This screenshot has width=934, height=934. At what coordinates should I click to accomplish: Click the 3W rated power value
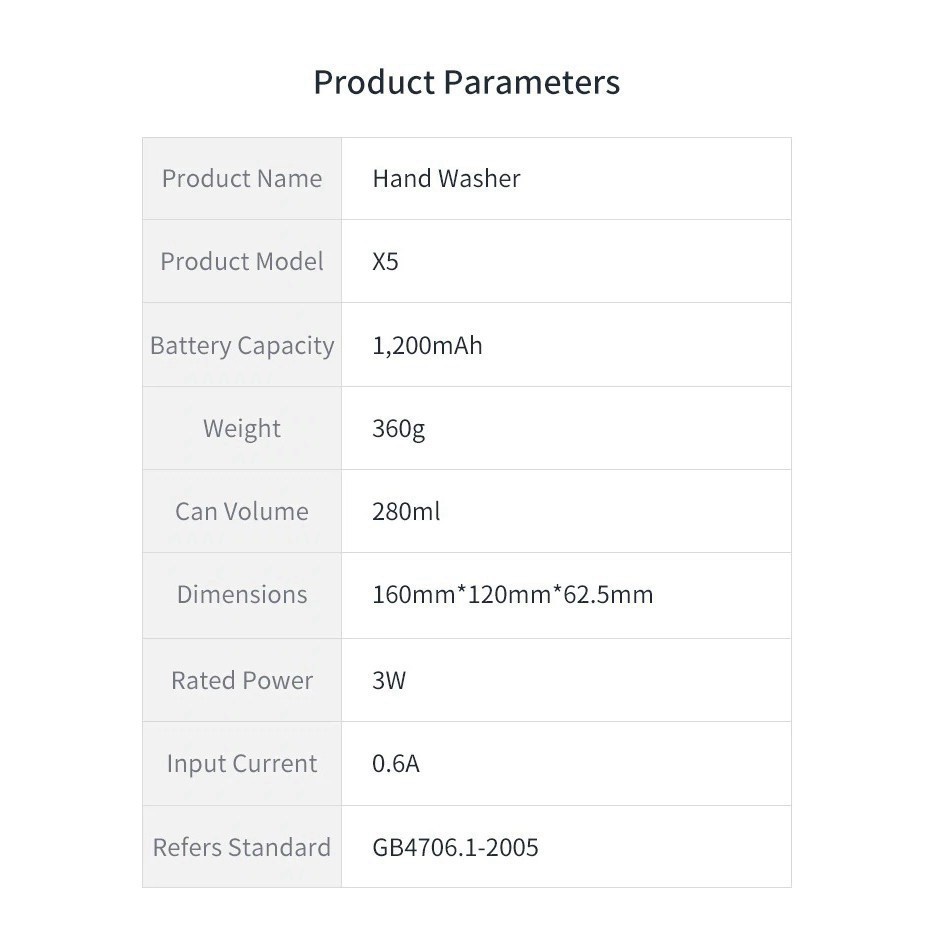[x=389, y=681]
